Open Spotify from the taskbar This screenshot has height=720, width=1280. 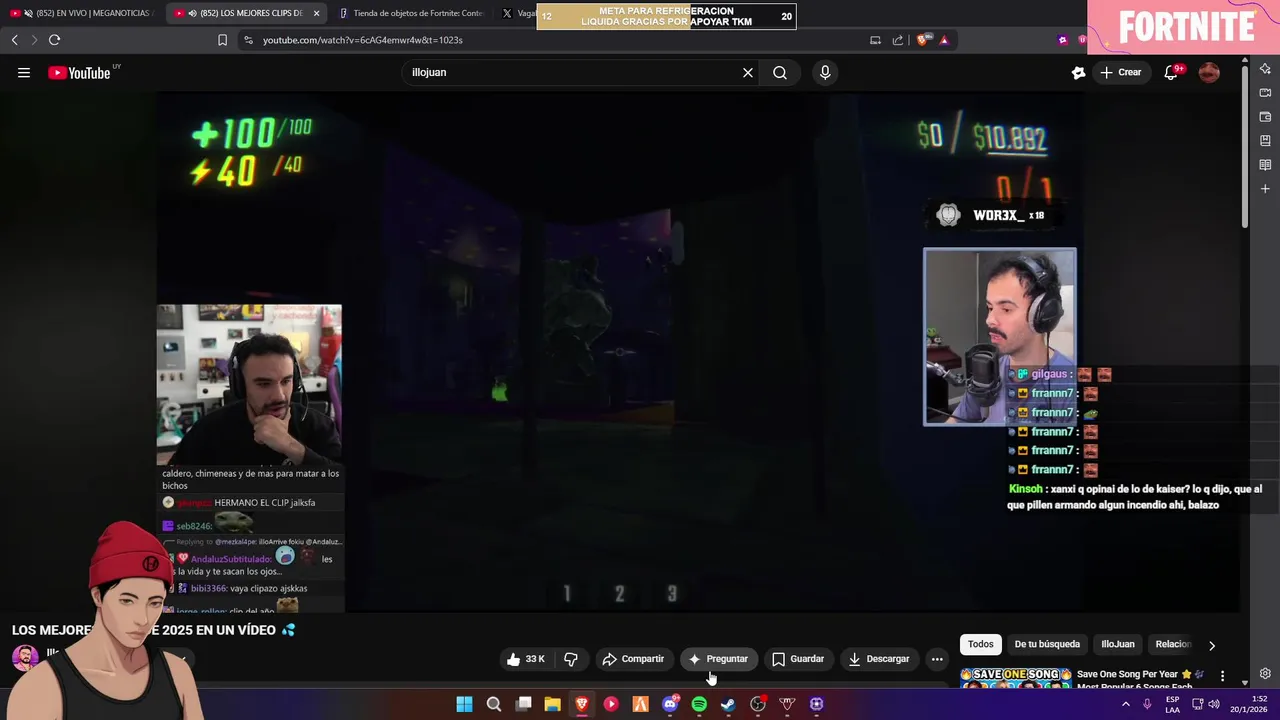(x=699, y=704)
